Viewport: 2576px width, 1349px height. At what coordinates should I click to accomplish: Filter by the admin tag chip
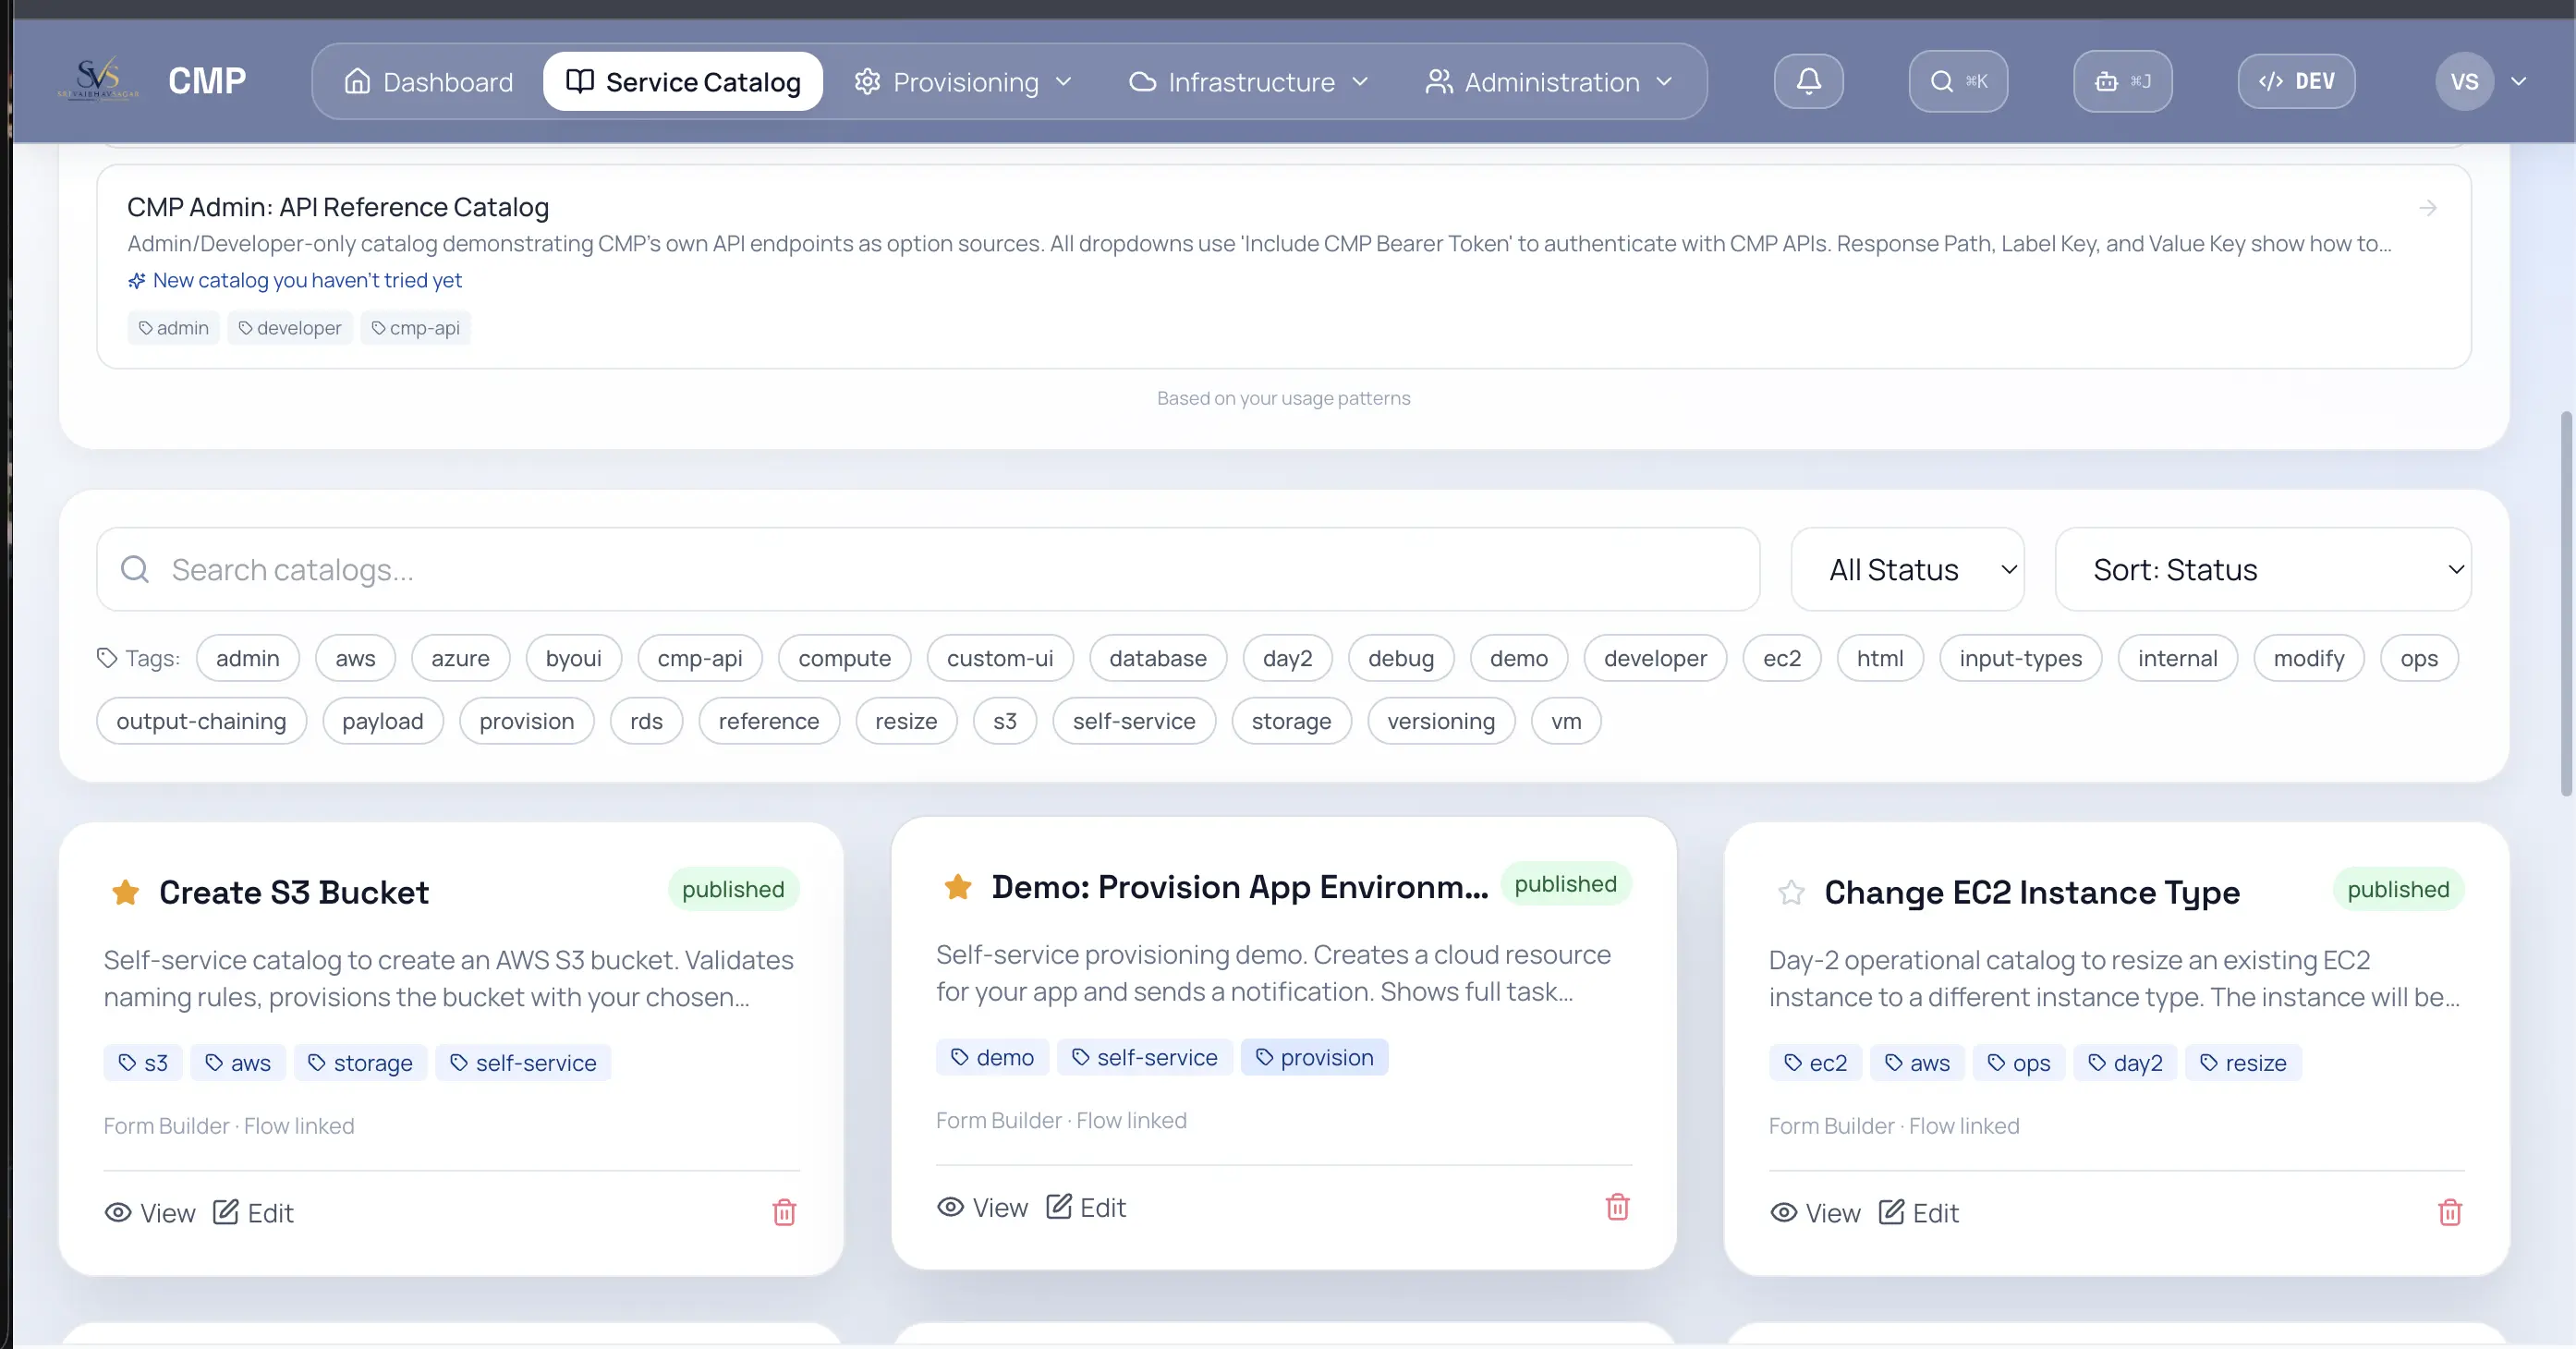tap(248, 658)
